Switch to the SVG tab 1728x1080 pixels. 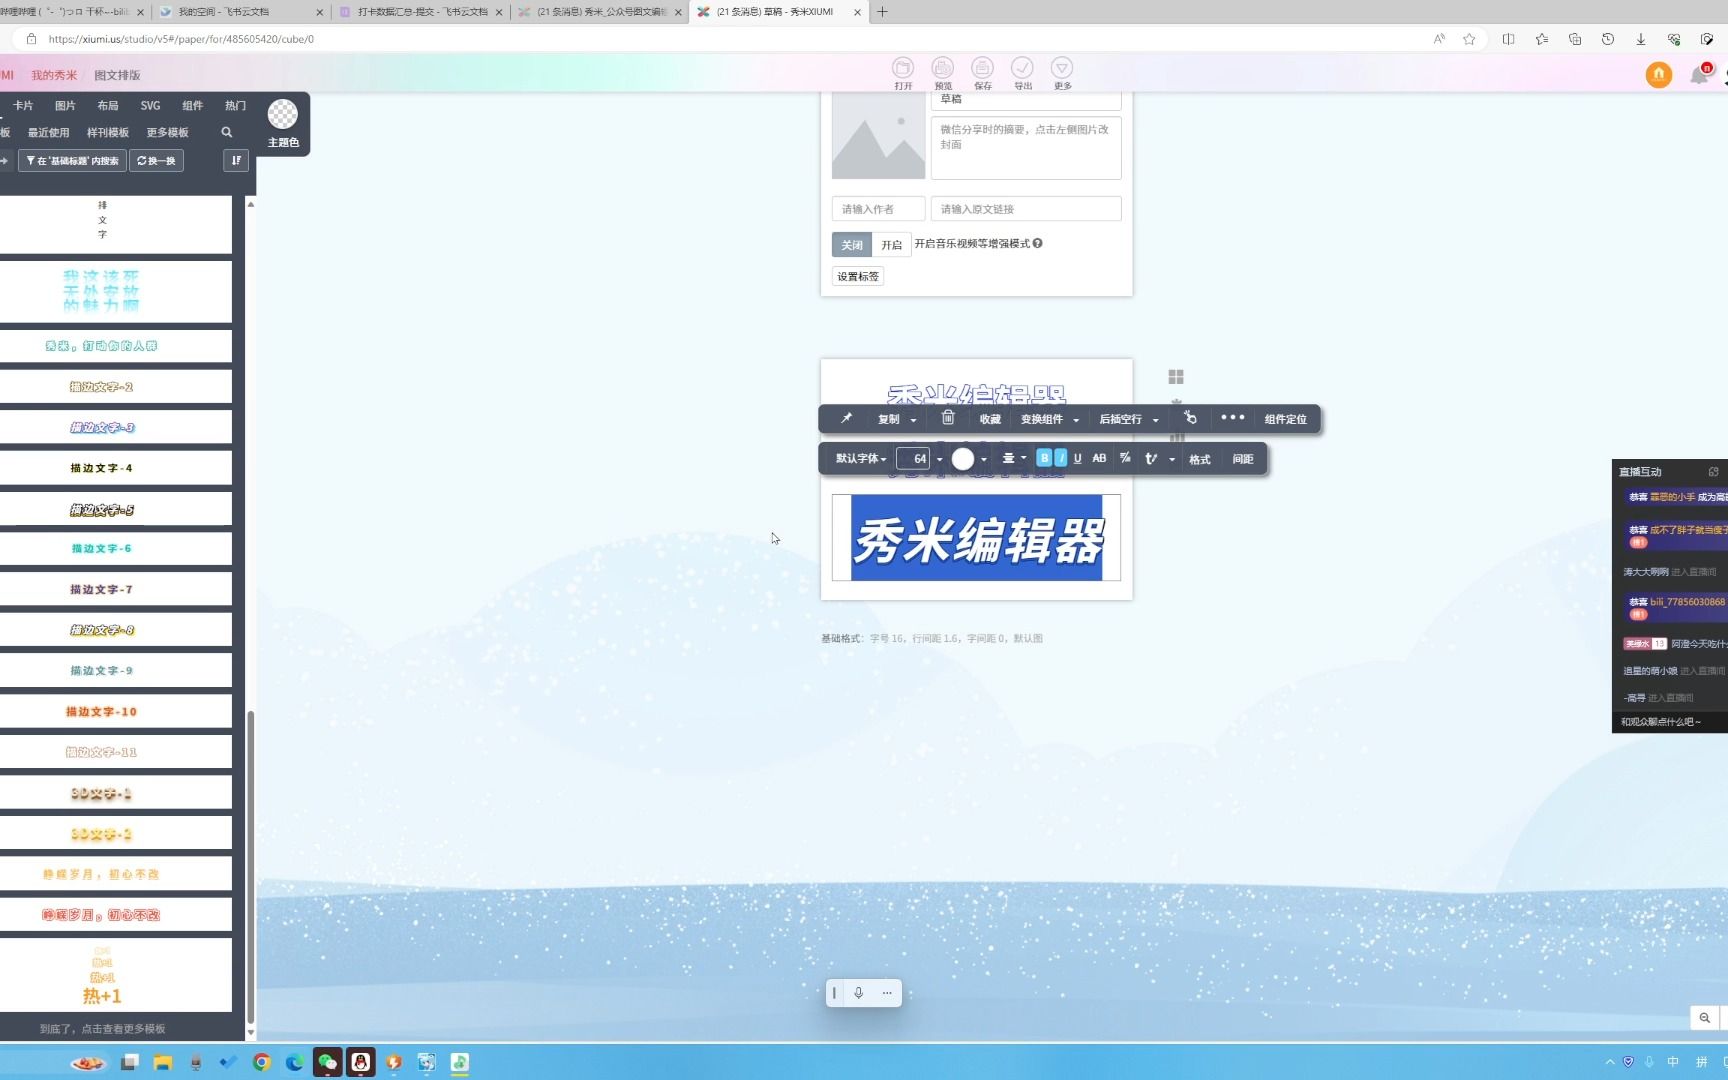150,105
